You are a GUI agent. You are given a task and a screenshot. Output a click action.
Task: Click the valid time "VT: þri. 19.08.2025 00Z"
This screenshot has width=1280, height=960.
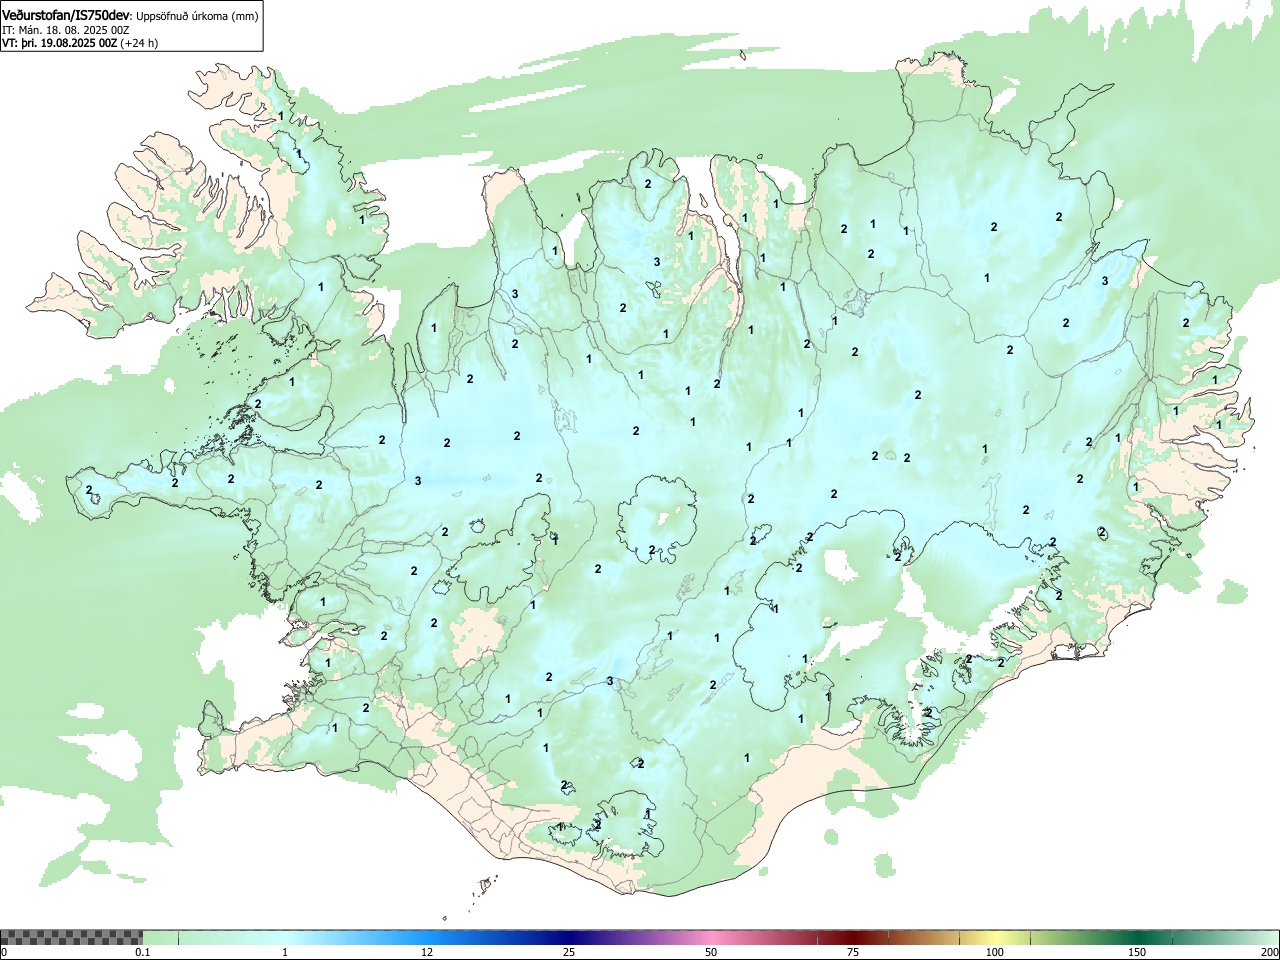(x=60, y=43)
